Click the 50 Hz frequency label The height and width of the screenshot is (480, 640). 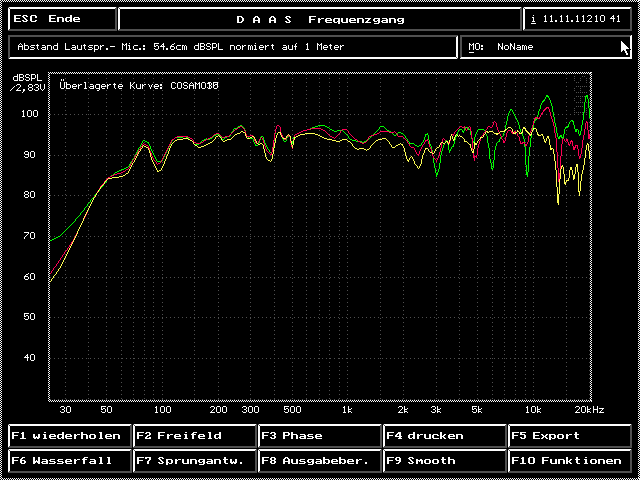pyautogui.click(x=106, y=410)
